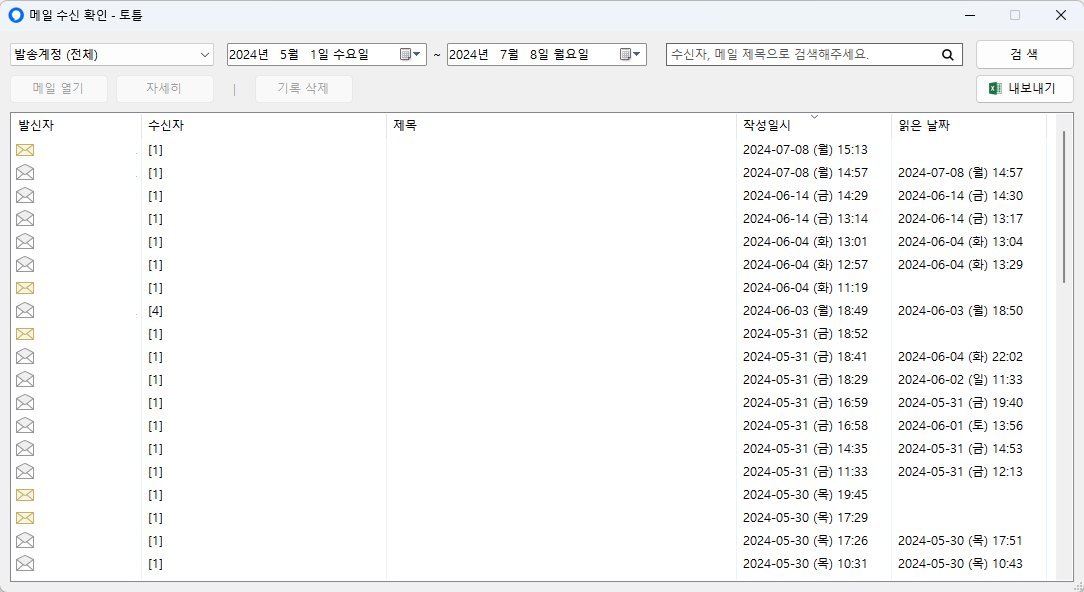Select the row with recipient count [4]
Image resolution: width=1084 pixels, height=592 pixels.
(x=400, y=311)
